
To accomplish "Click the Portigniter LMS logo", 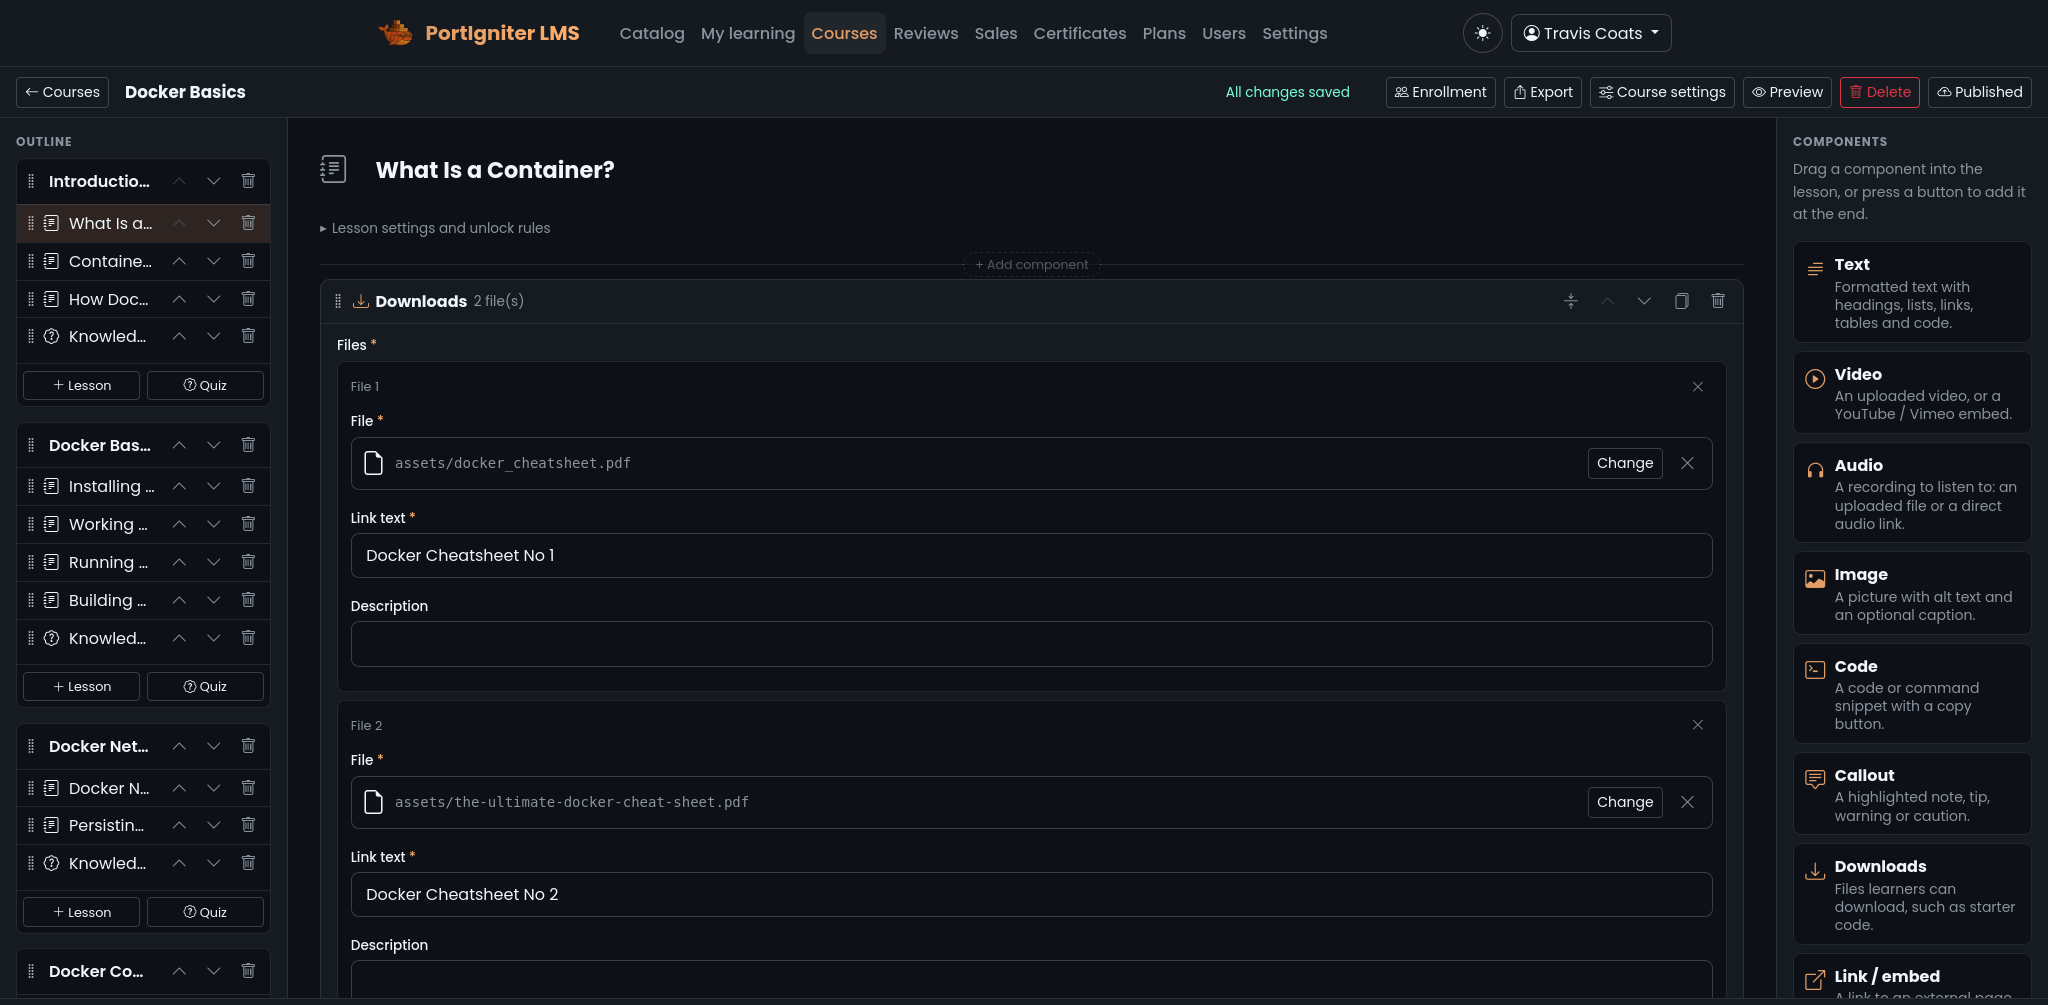I will coord(479,33).
